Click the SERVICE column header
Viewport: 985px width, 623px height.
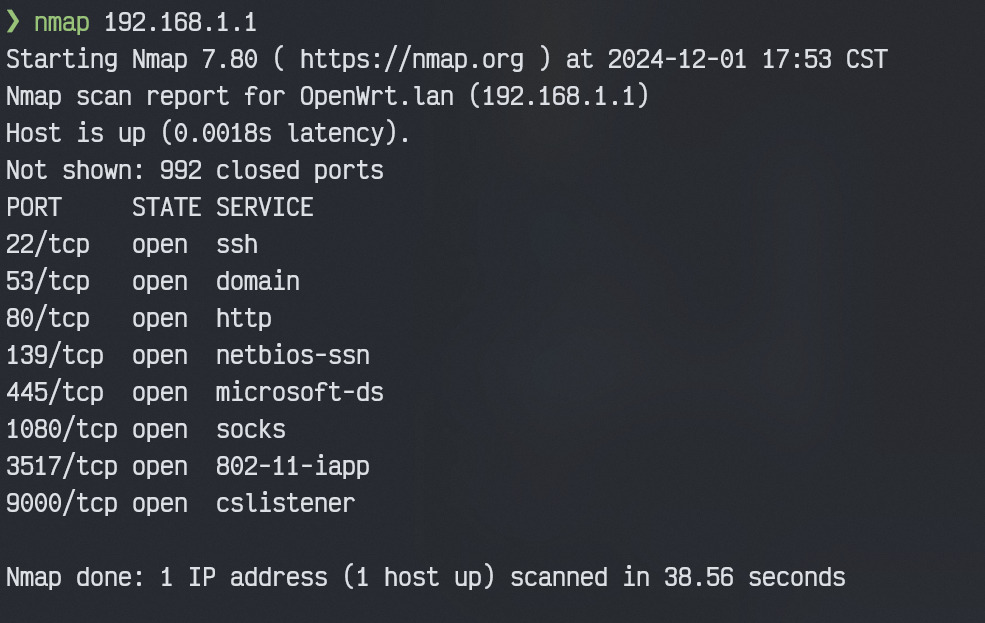click(265, 207)
